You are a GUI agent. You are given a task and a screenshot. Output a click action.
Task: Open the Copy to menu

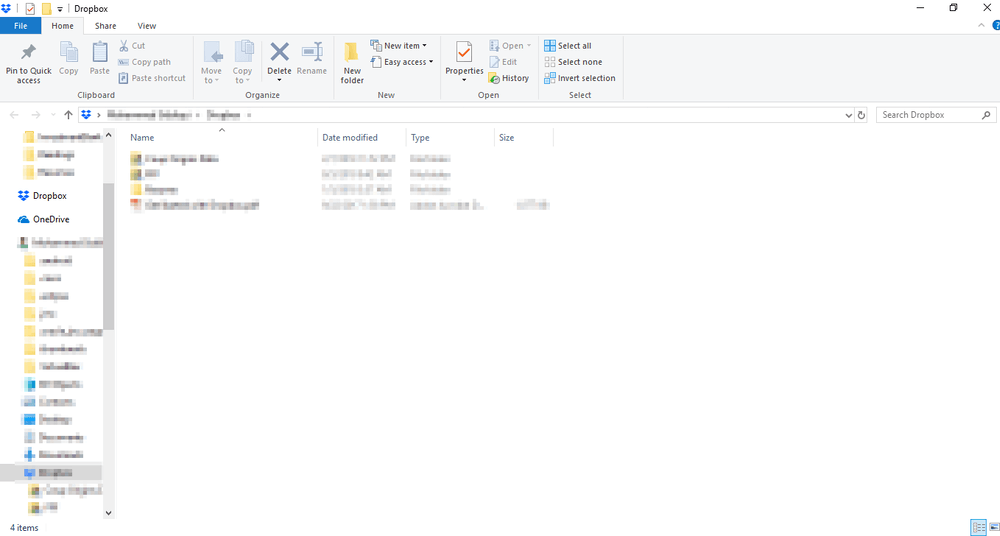click(x=242, y=63)
